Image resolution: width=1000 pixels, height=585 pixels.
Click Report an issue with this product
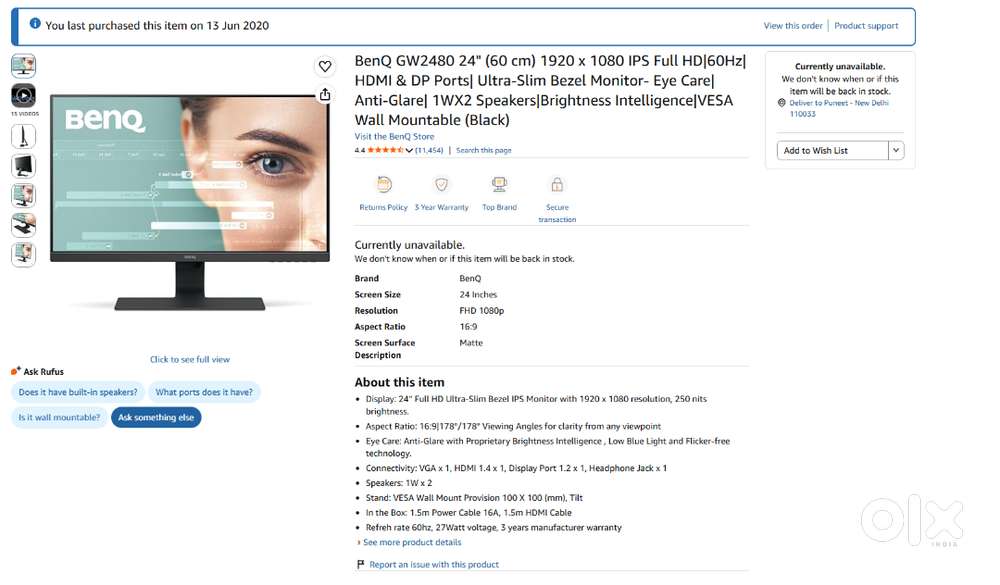pos(434,565)
